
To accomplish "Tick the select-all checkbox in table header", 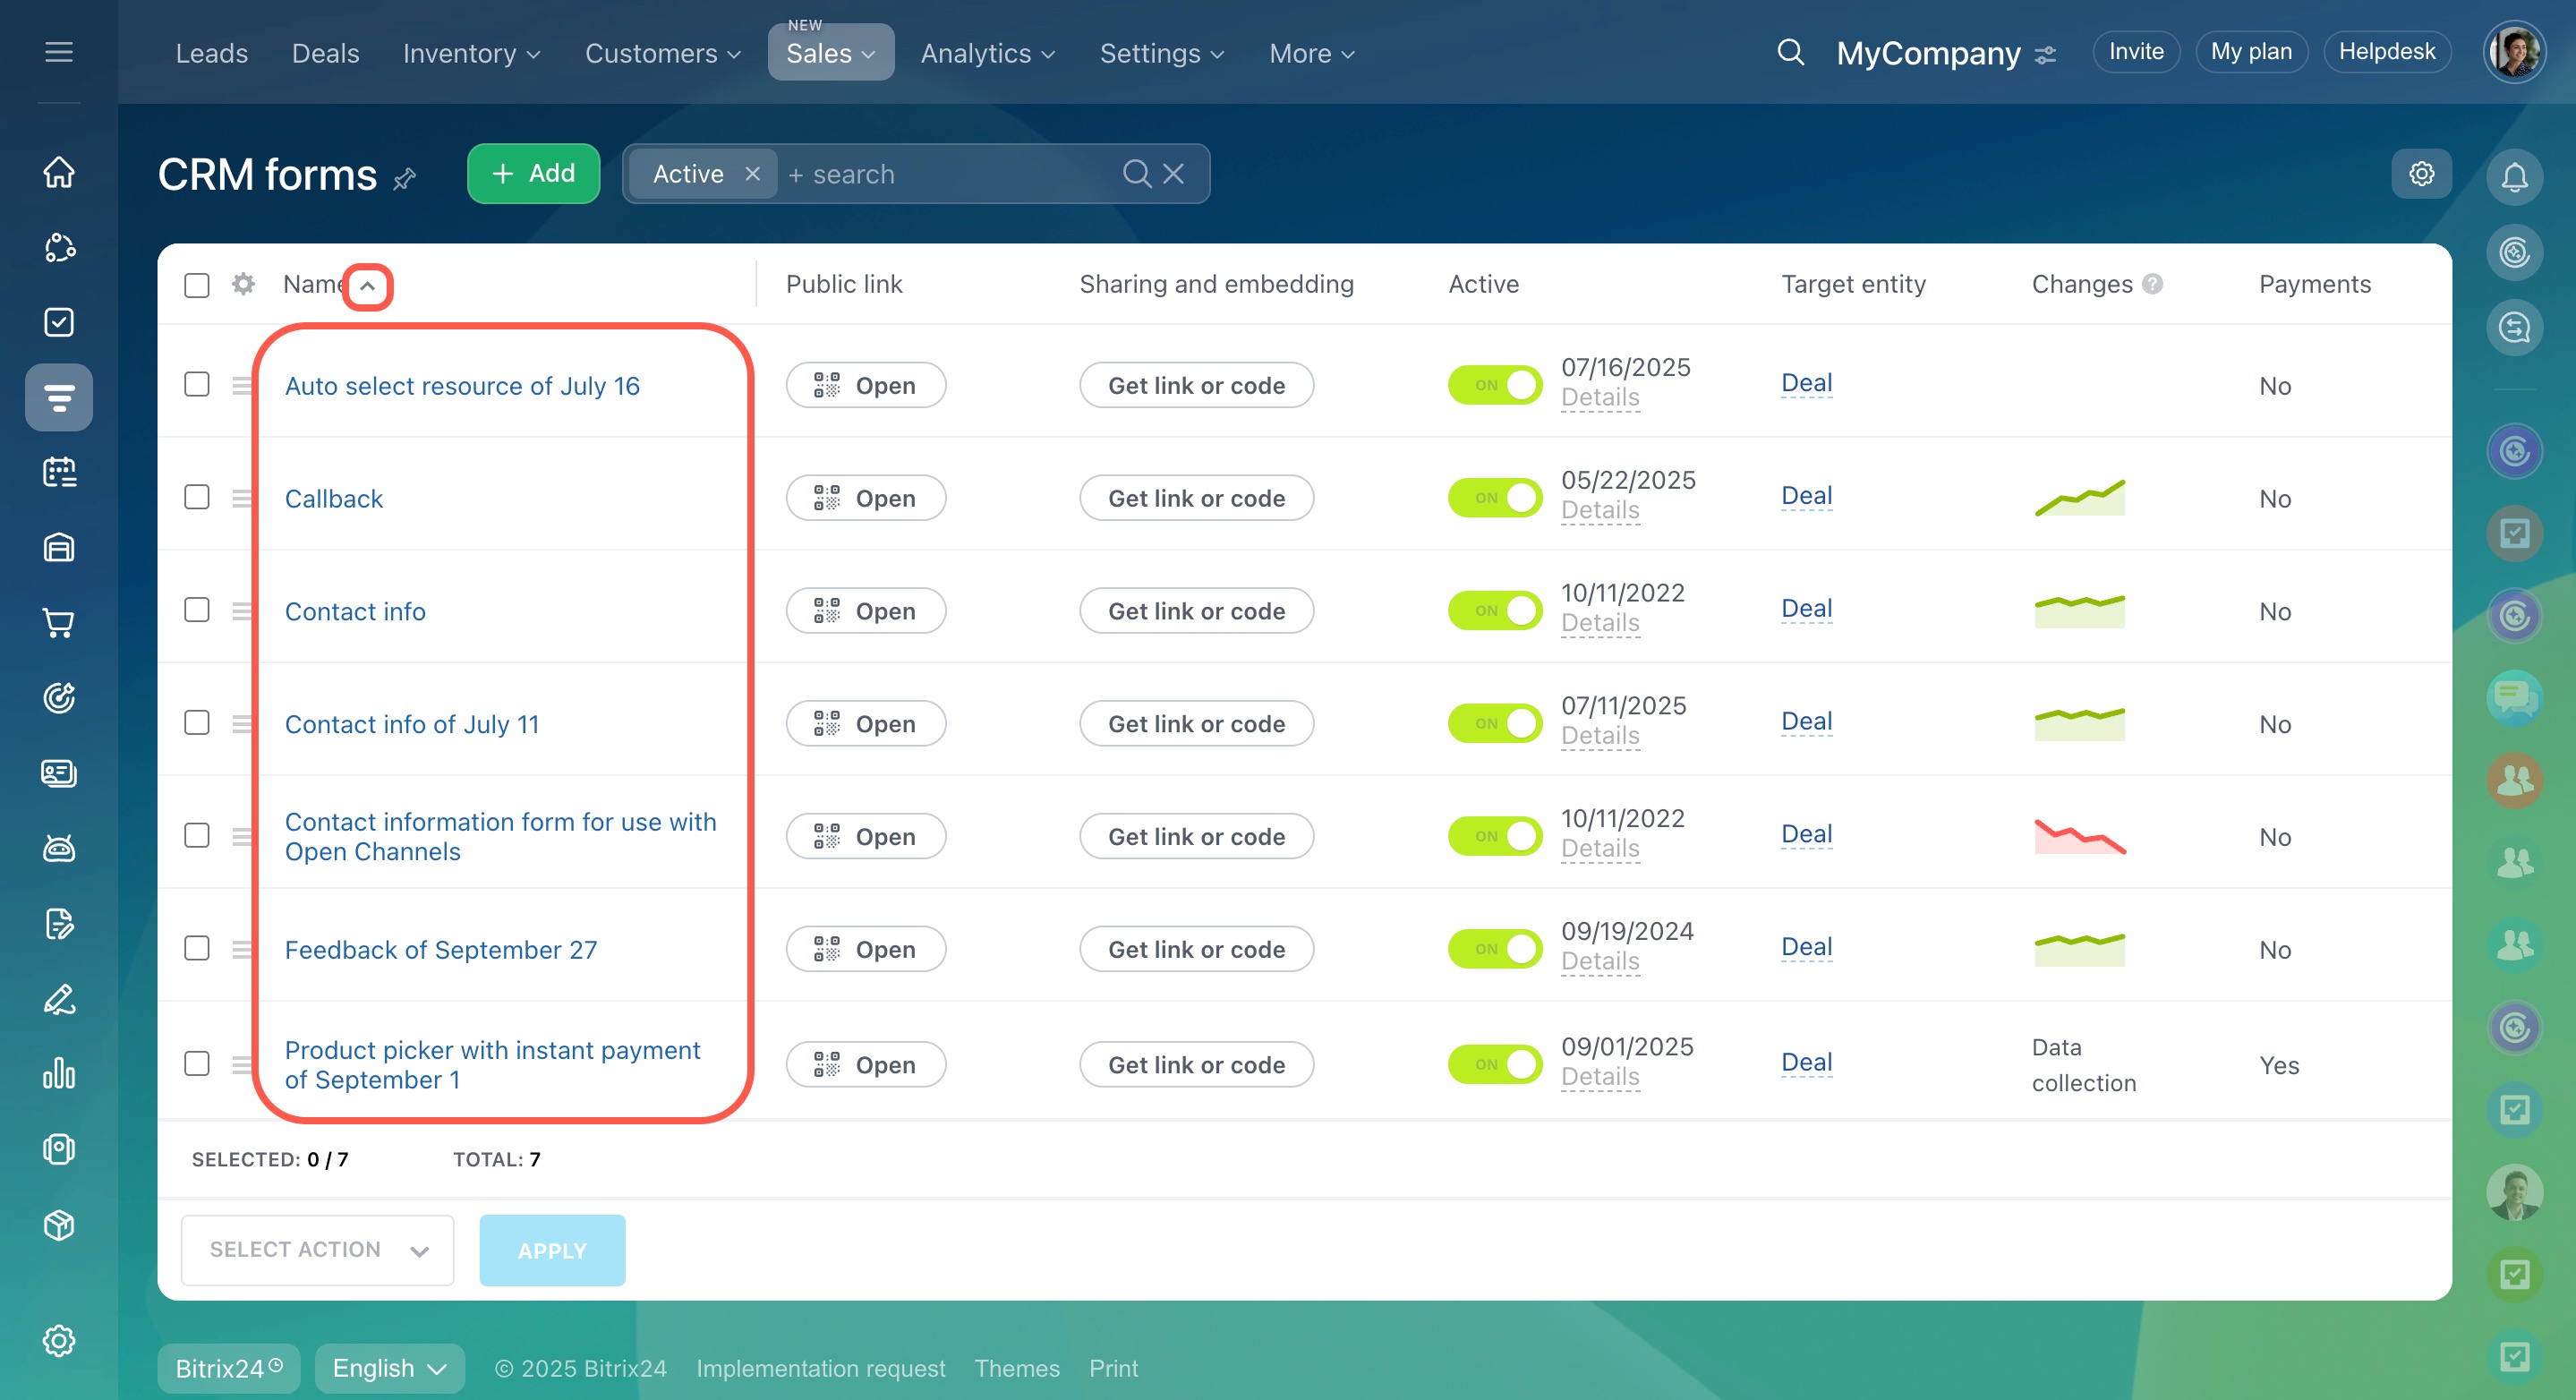I will click(197, 285).
